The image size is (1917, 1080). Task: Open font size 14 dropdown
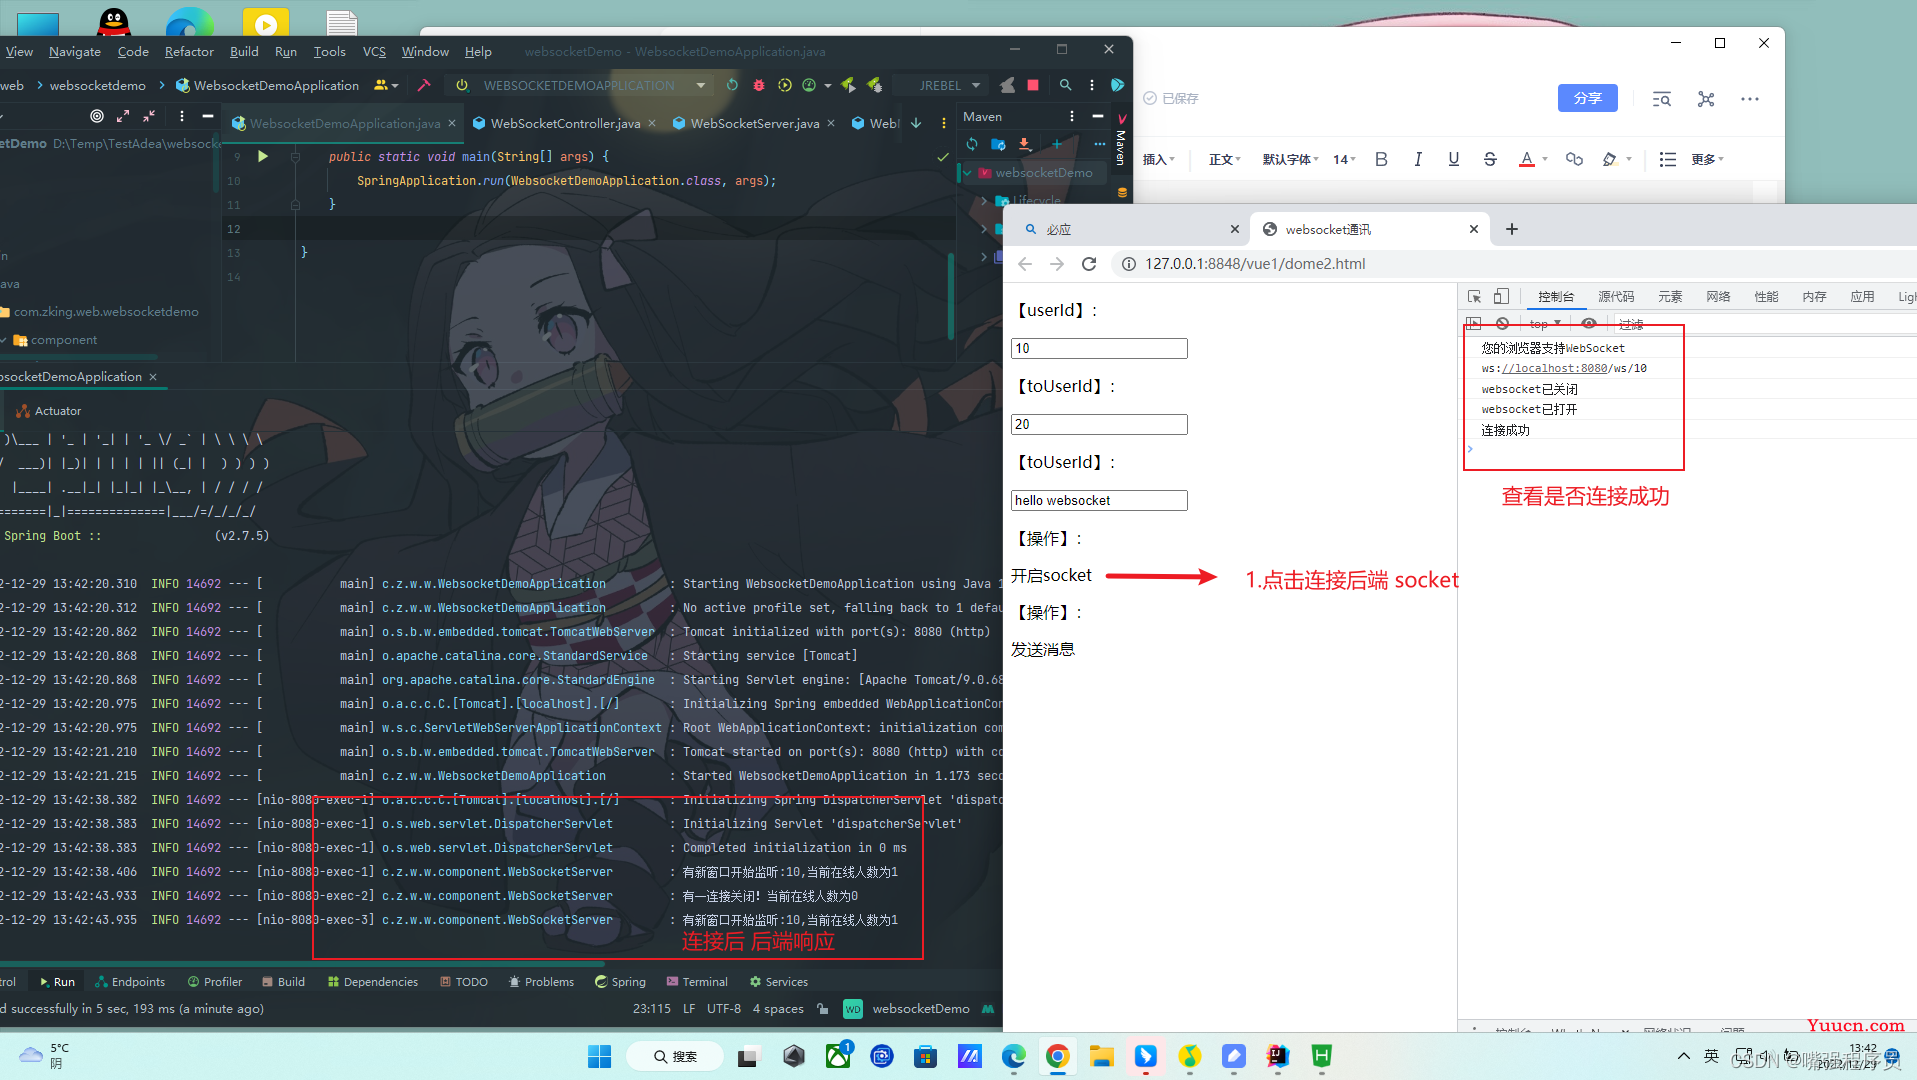tap(1344, 159)
